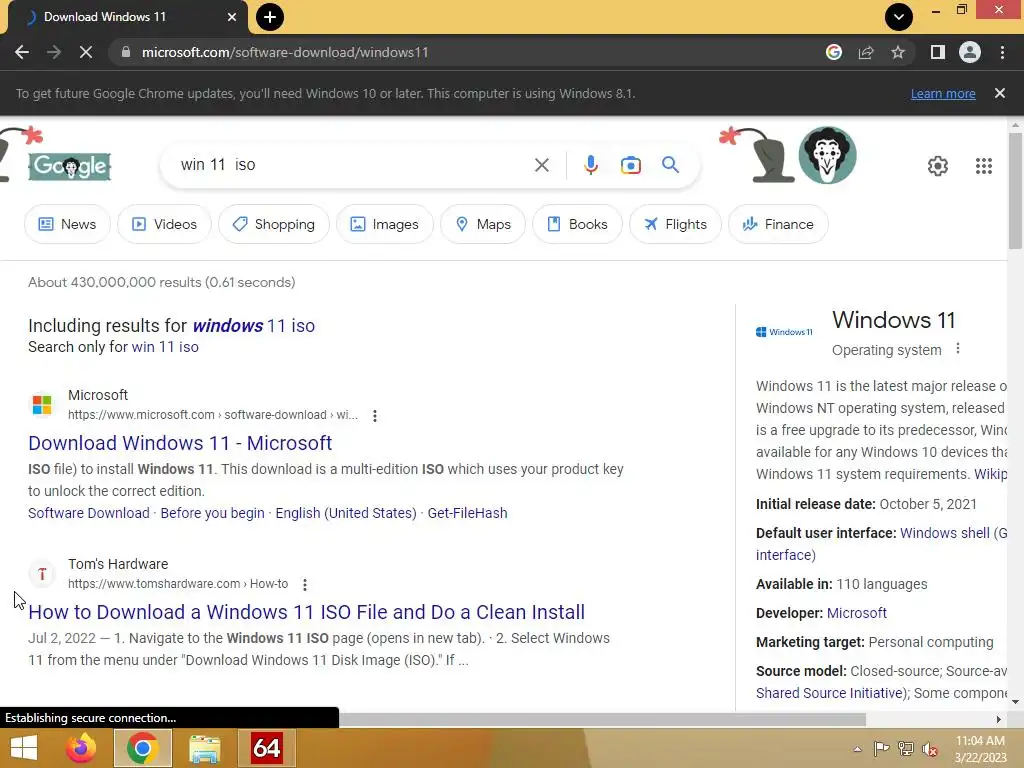Switch to Videos results tab
The image size is (1024, 768).
coord(164,224)
